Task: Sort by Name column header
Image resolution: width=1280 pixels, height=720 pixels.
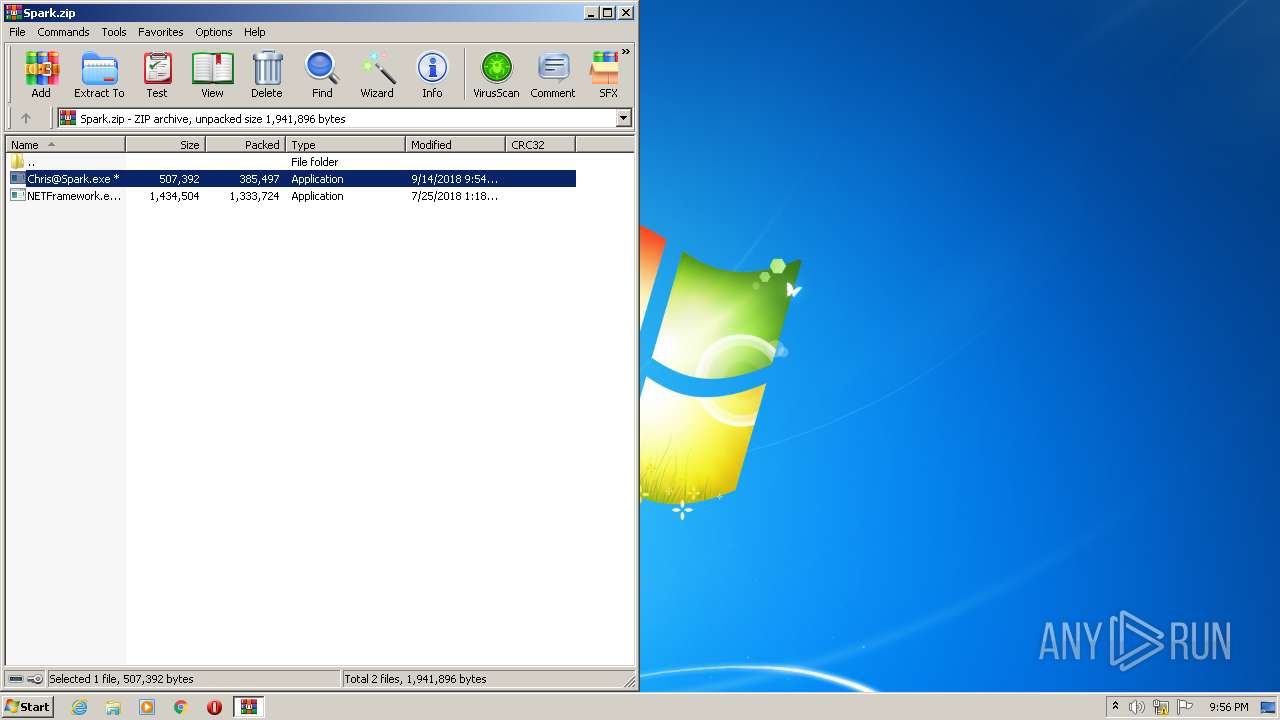Action: pyautogui.click(x=66, y=145)
